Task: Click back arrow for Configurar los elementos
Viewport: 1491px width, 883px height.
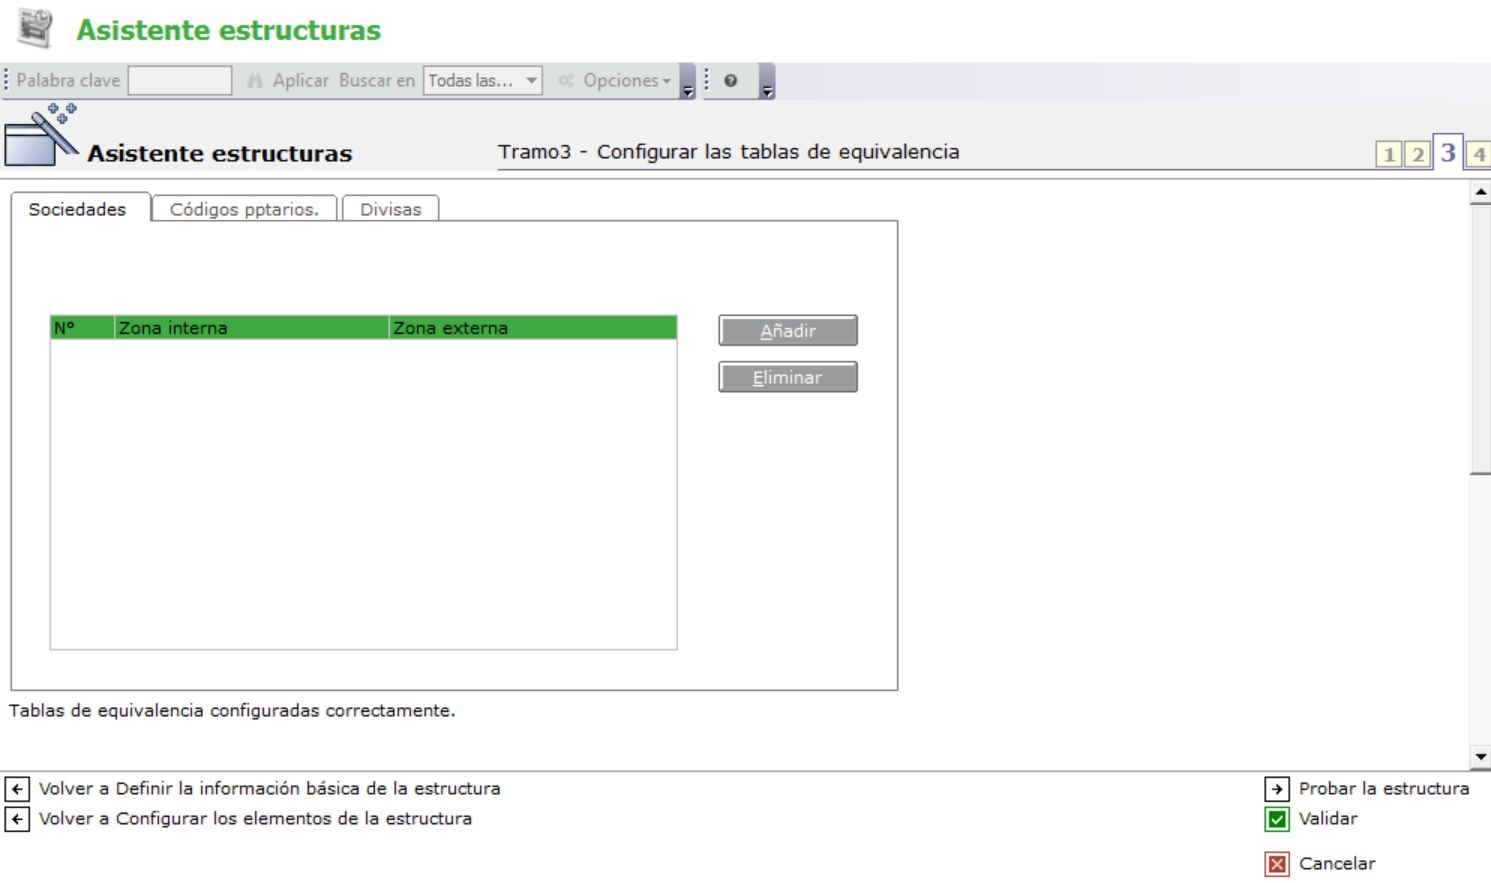Action: 17,820
